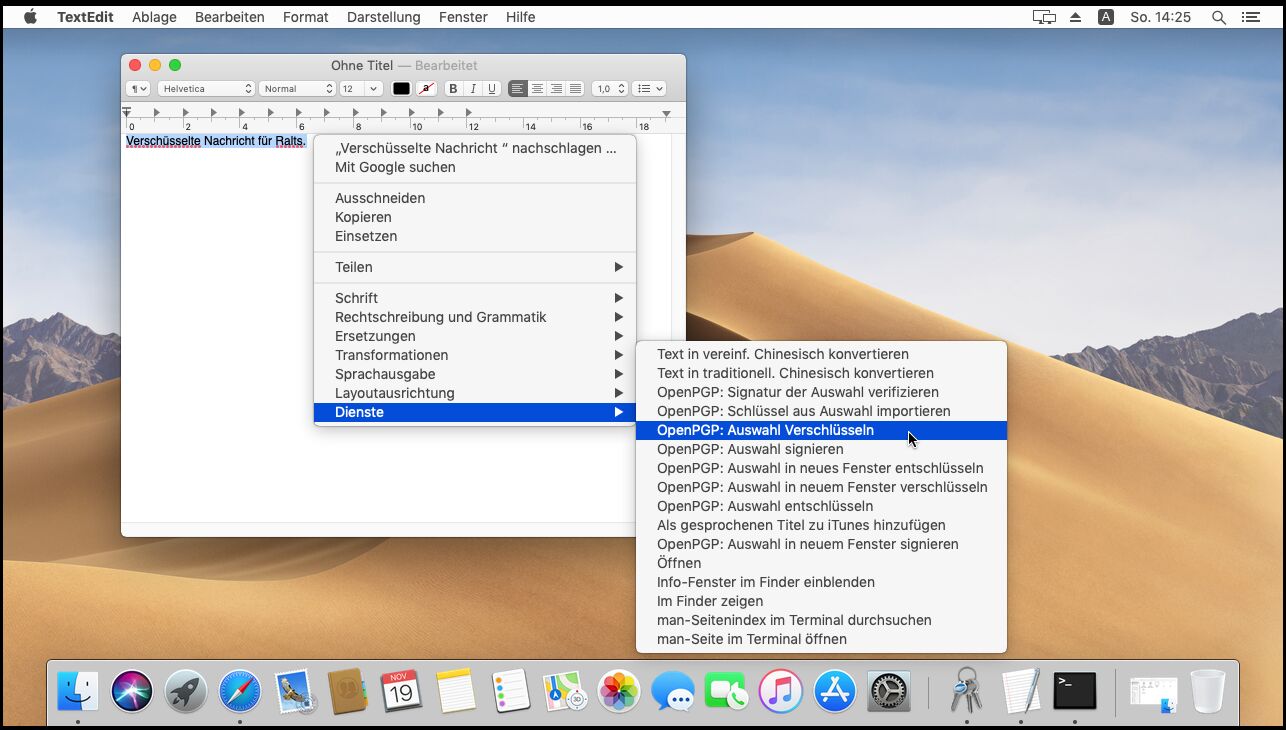Open the list bullets and numbering button
Image resolution: width=1286 pixels, height=730 pixels.
coord(650,89)
